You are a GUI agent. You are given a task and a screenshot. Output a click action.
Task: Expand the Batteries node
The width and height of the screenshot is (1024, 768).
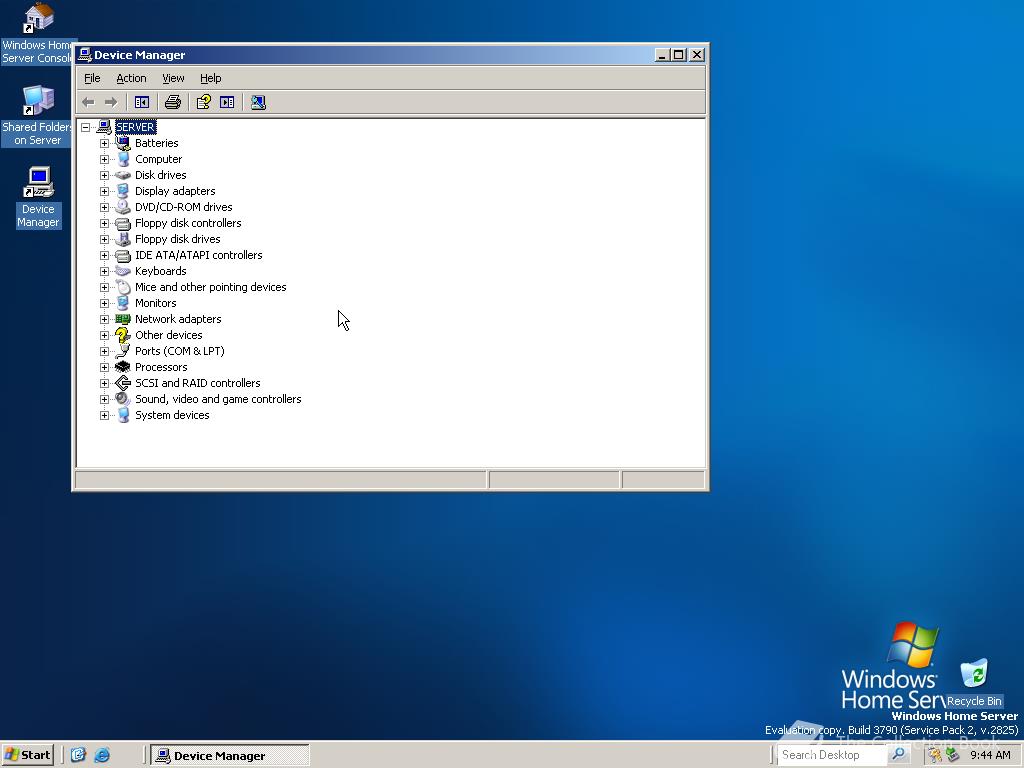tap(104, 143)
